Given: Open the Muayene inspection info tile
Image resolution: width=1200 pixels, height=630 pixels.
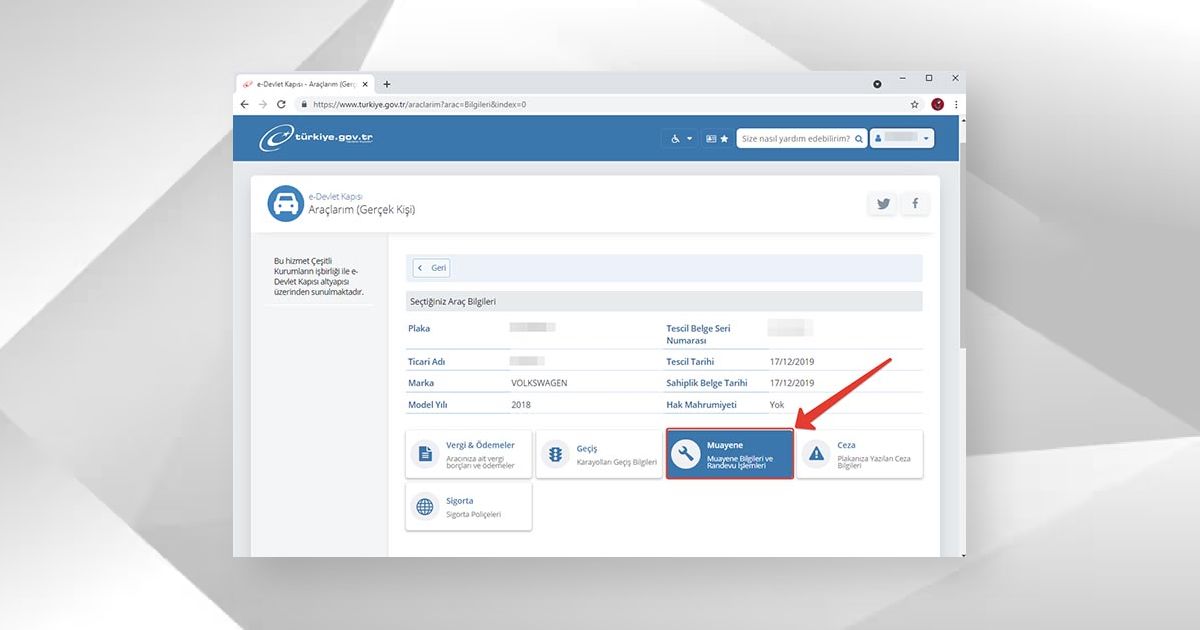Looking at the screenshot, I should 730,454.
